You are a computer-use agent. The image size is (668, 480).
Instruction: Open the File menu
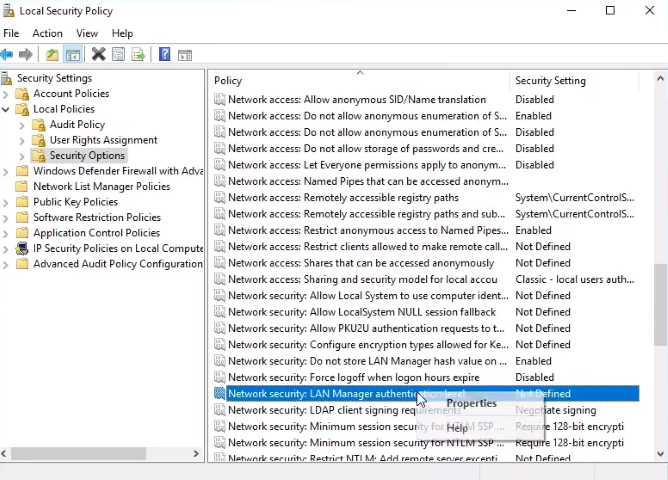(11, 33)
